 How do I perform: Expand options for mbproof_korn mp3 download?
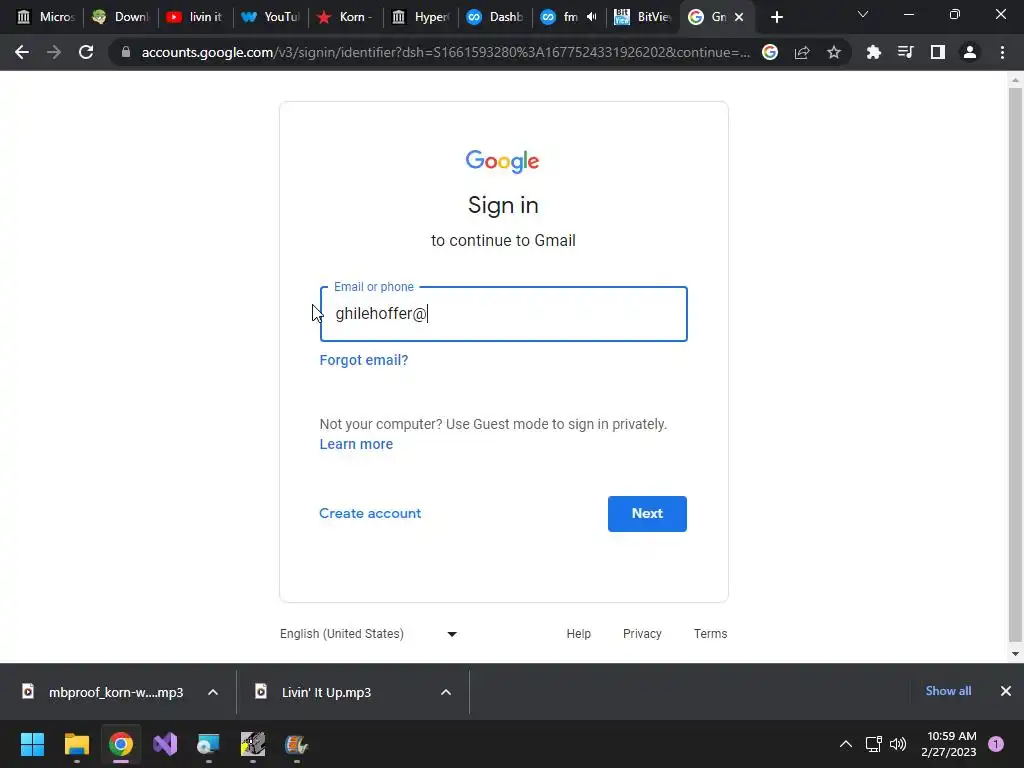(x=213, y=692)
